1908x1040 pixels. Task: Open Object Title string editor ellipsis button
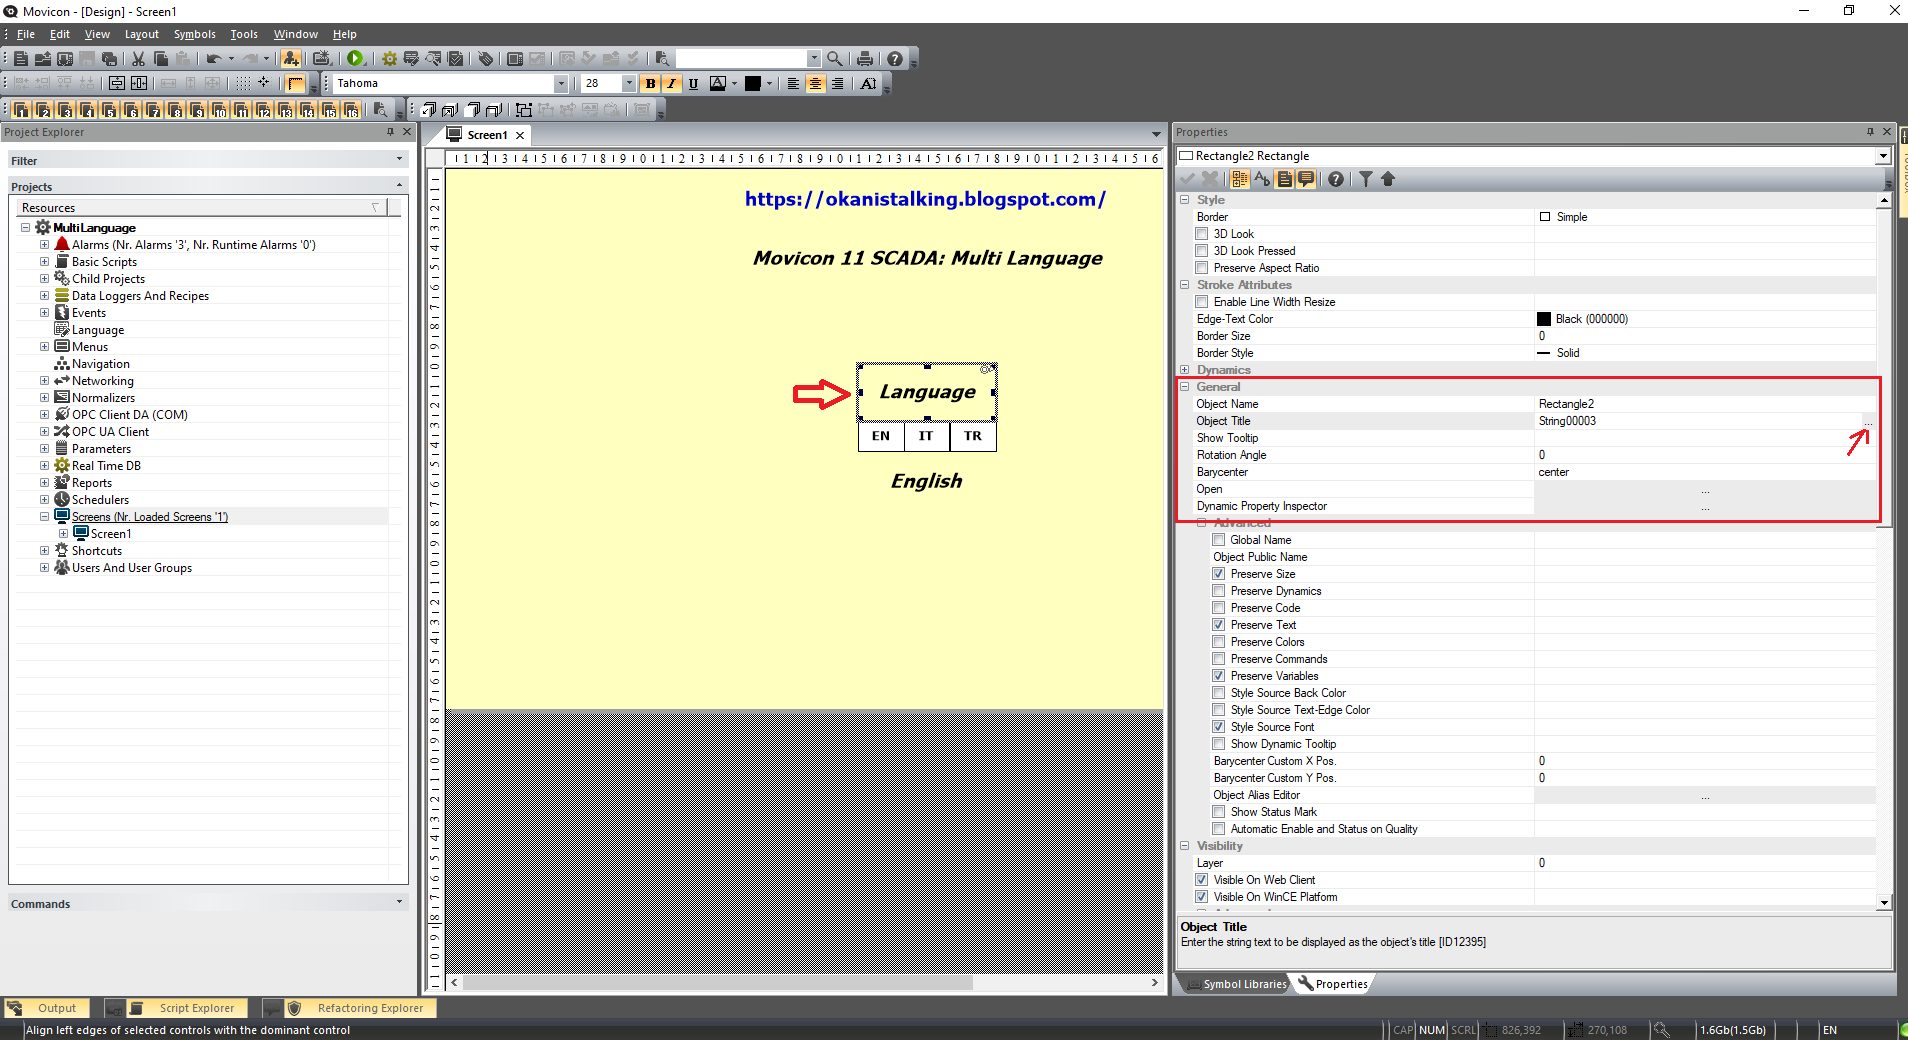(1867, 422)
